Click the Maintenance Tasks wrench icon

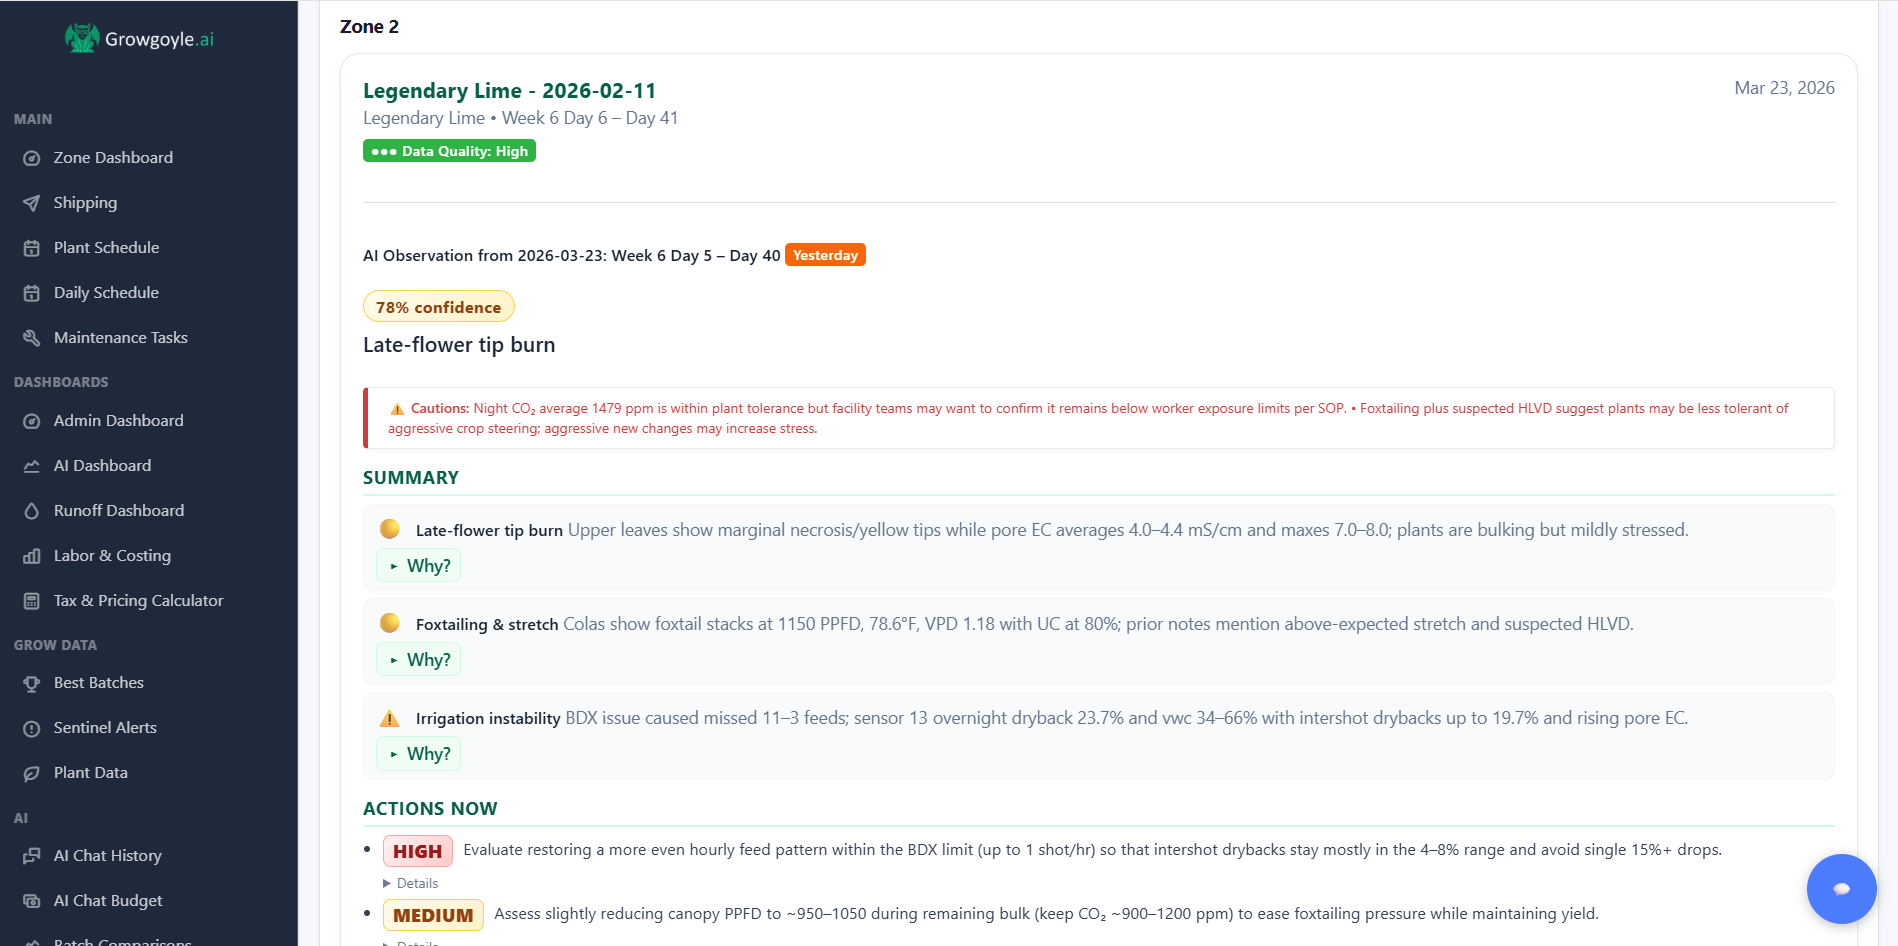[x=33, y=337]
